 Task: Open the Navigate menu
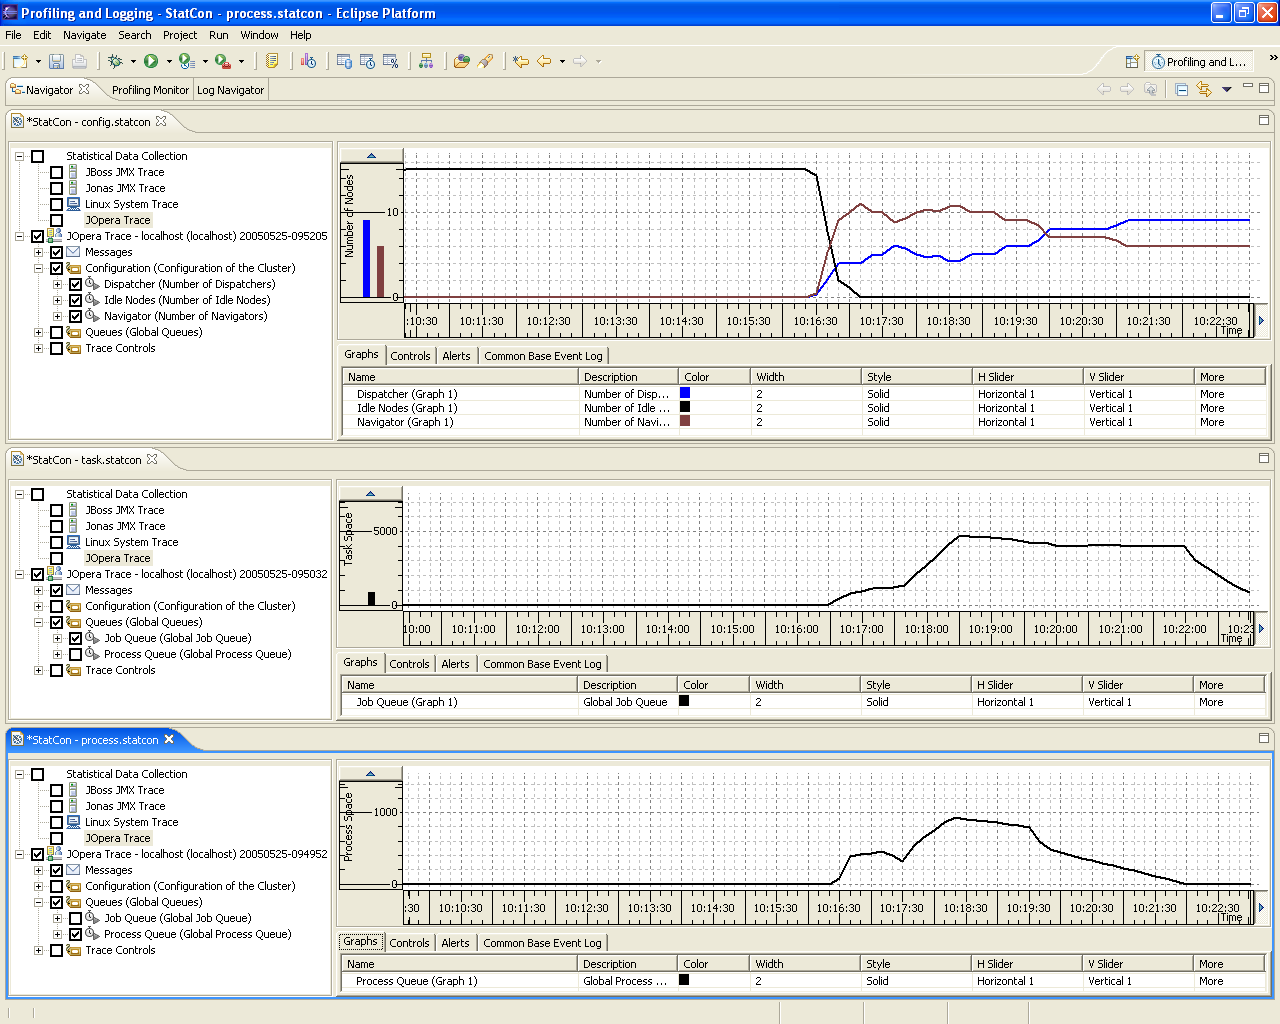tap(84, 35)
